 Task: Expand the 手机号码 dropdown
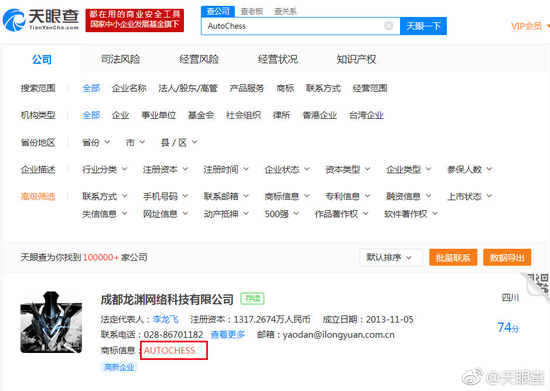[165, 196]
